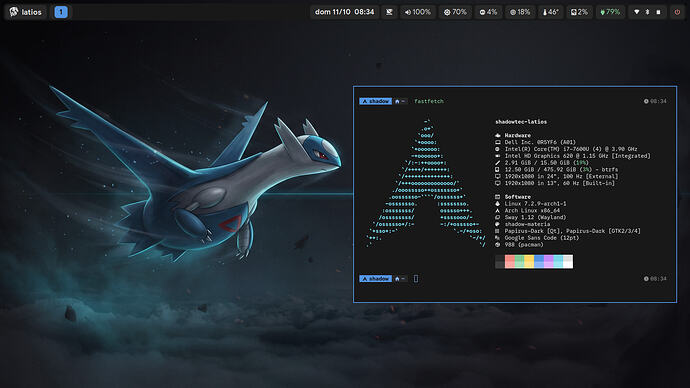Click the 2.91 GiB / 15.50 GiB memory line
Viewport: 690px width, 388px height.
pos(547,163)
